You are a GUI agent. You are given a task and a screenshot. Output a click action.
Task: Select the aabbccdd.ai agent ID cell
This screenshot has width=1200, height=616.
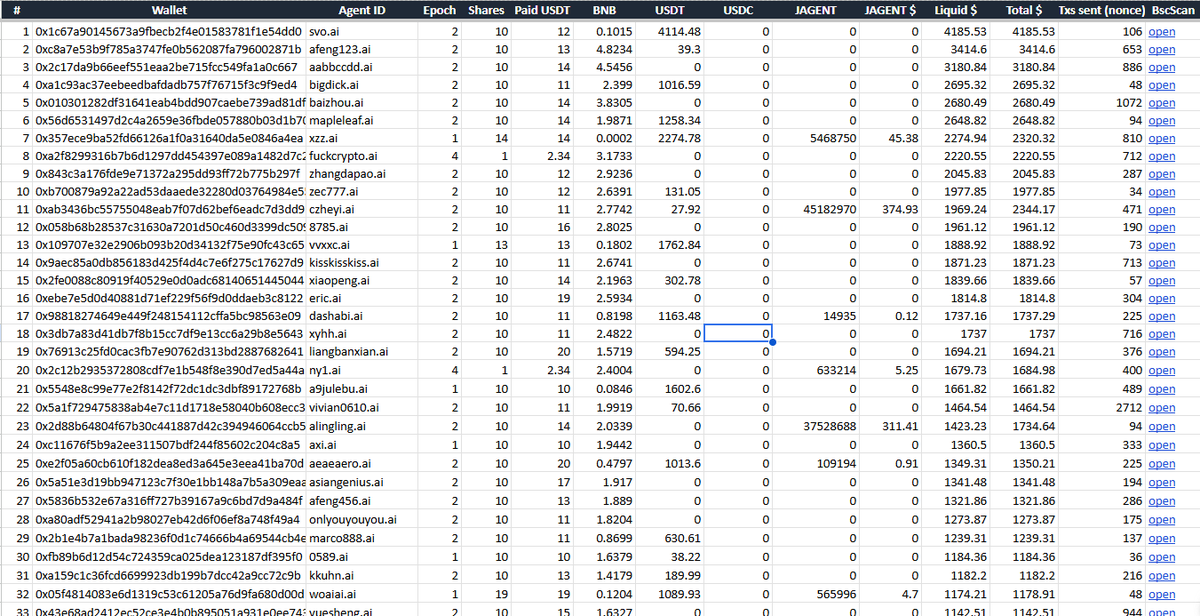(362, 68)
